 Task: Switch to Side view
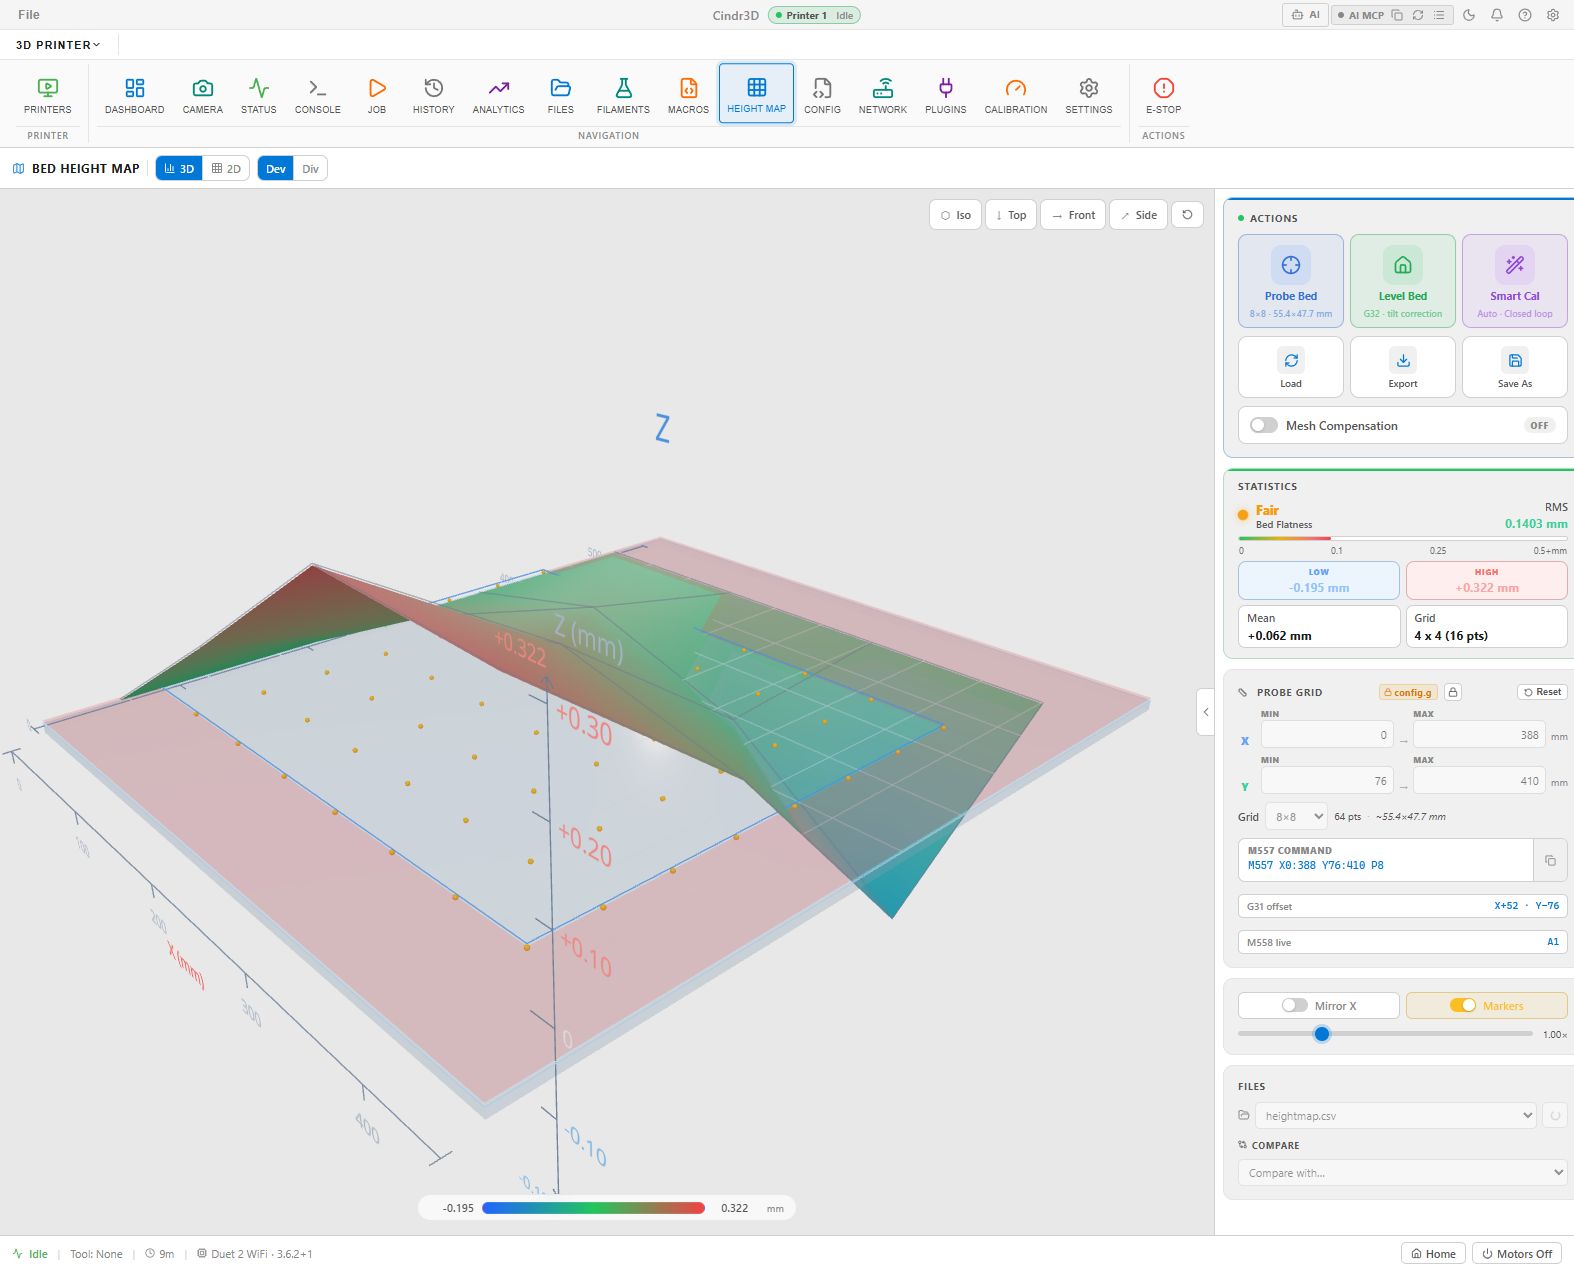point(1138,215)
